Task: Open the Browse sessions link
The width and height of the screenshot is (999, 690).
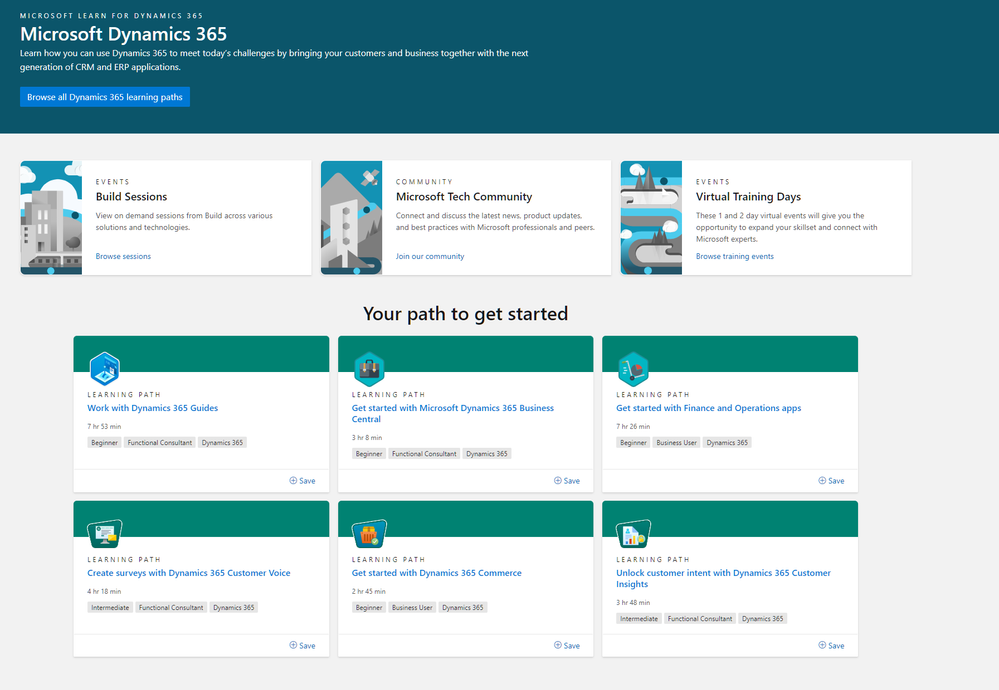Action: pyautogui.click(x=123, y=256)
